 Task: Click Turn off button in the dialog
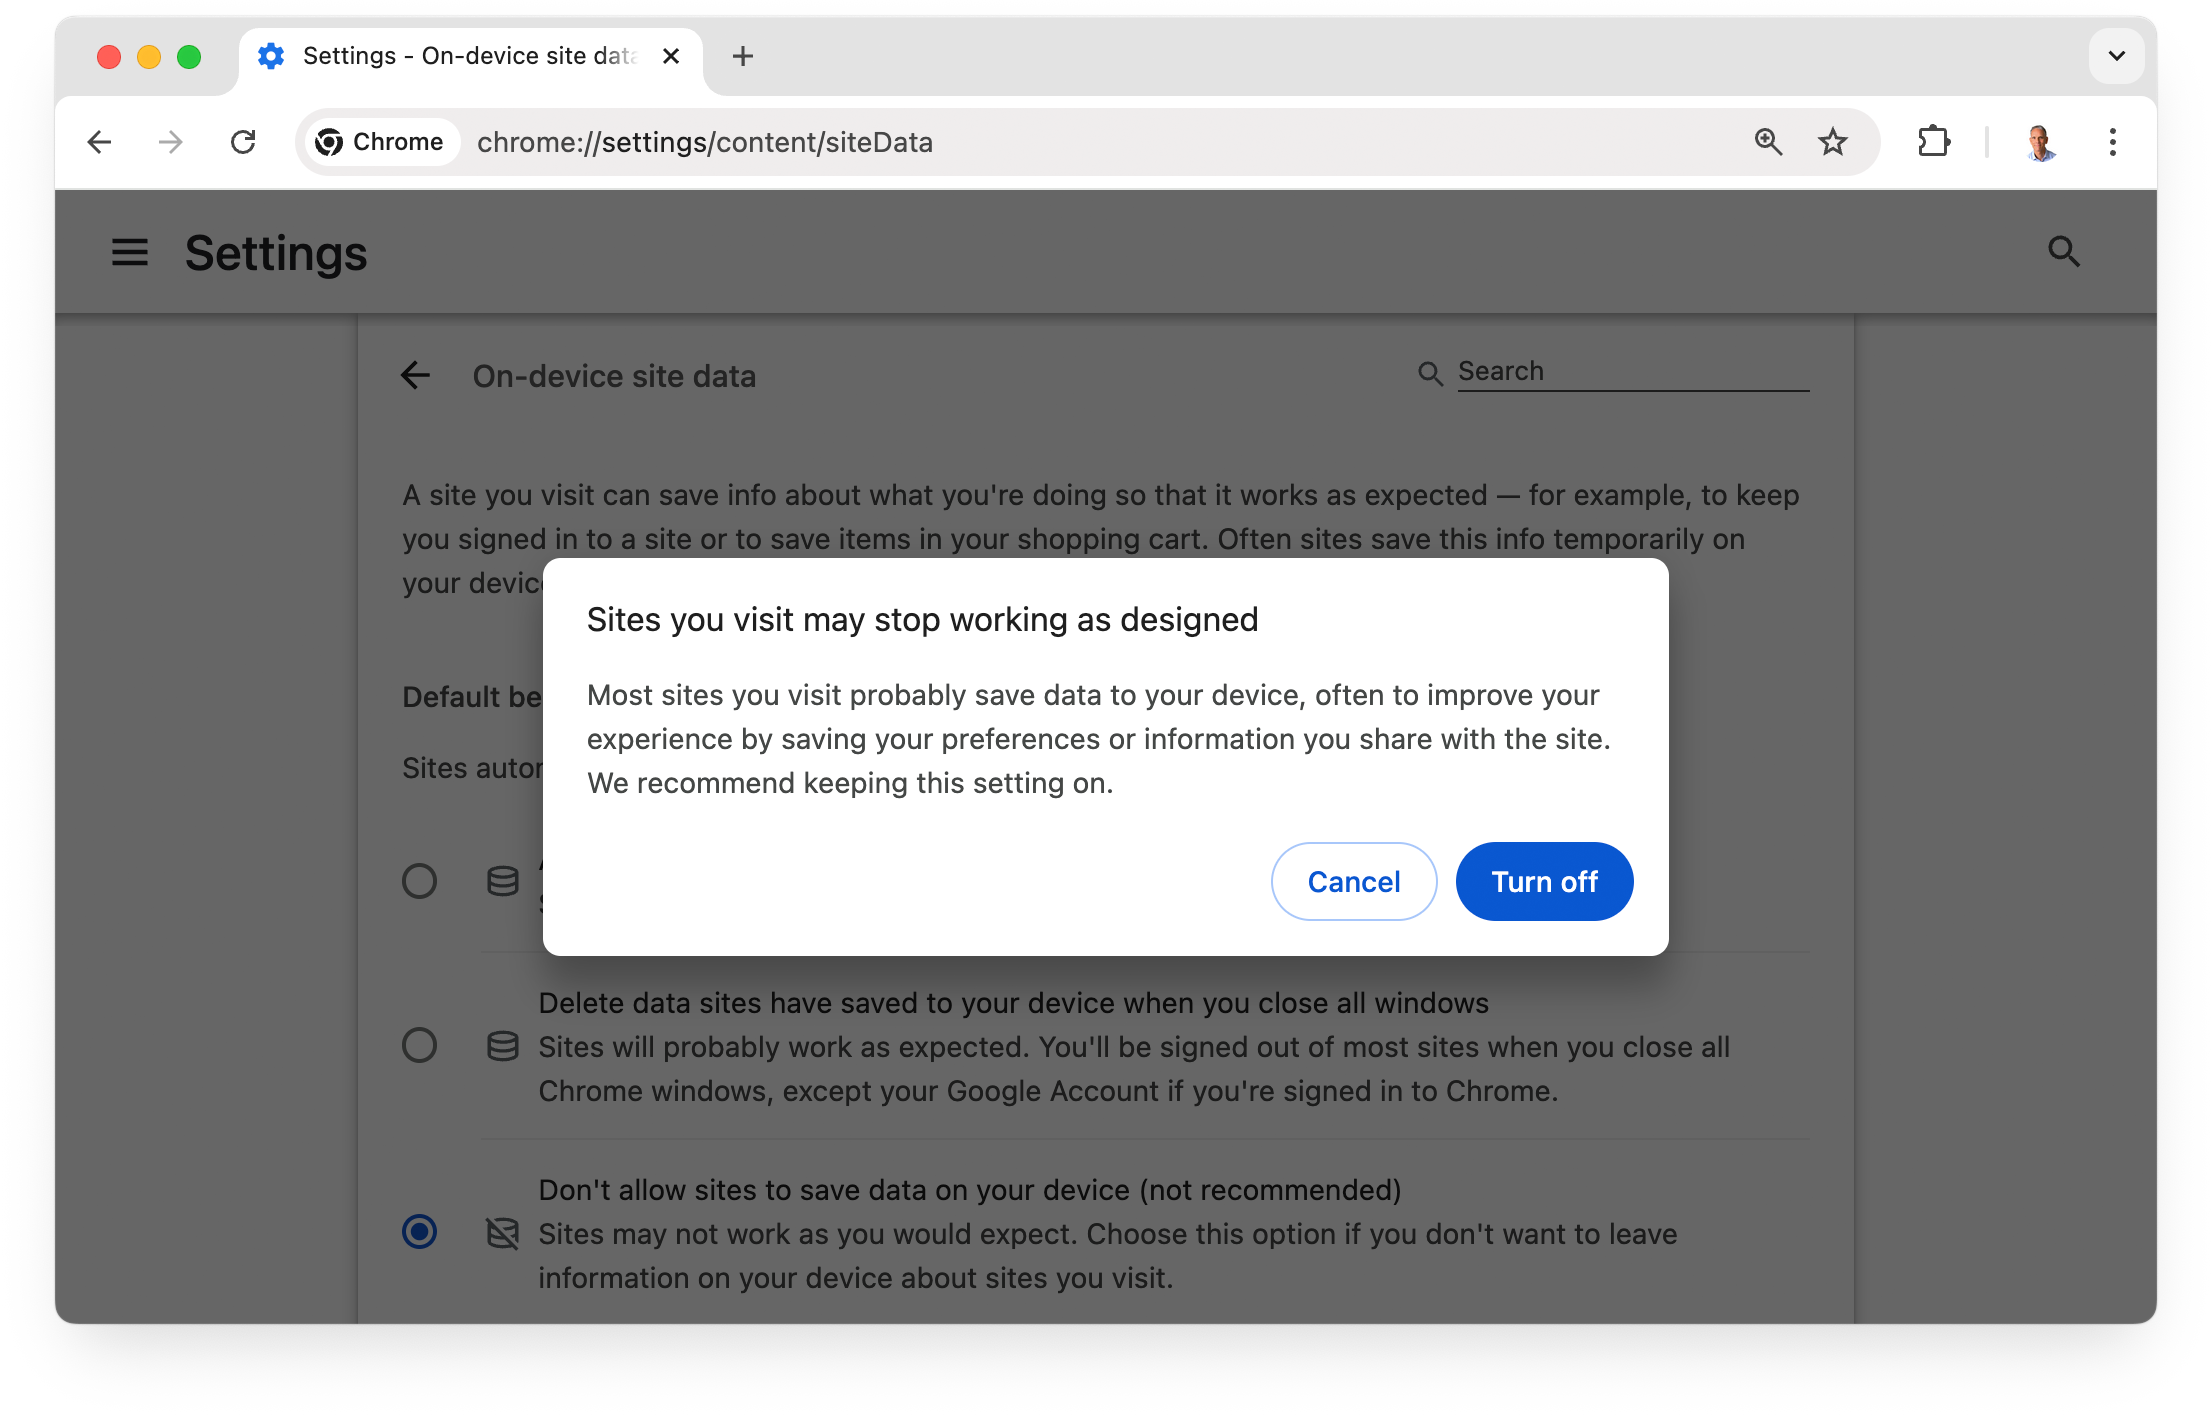(x=1542, y=880)
